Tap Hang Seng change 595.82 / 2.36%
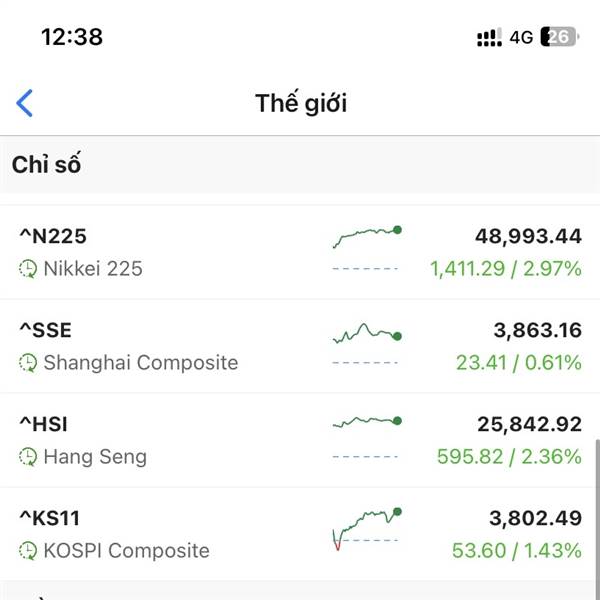This screenshot has width=600, height=600. pos(509,456)
